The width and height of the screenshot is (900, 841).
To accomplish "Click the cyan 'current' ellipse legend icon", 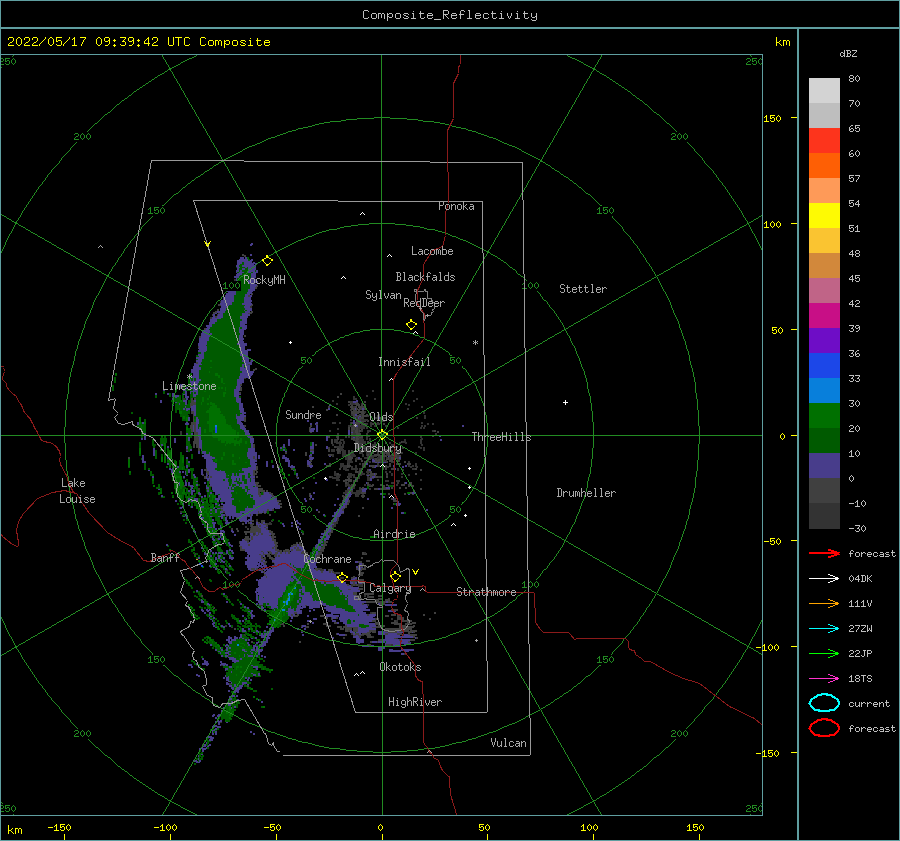I will (824, 703).
